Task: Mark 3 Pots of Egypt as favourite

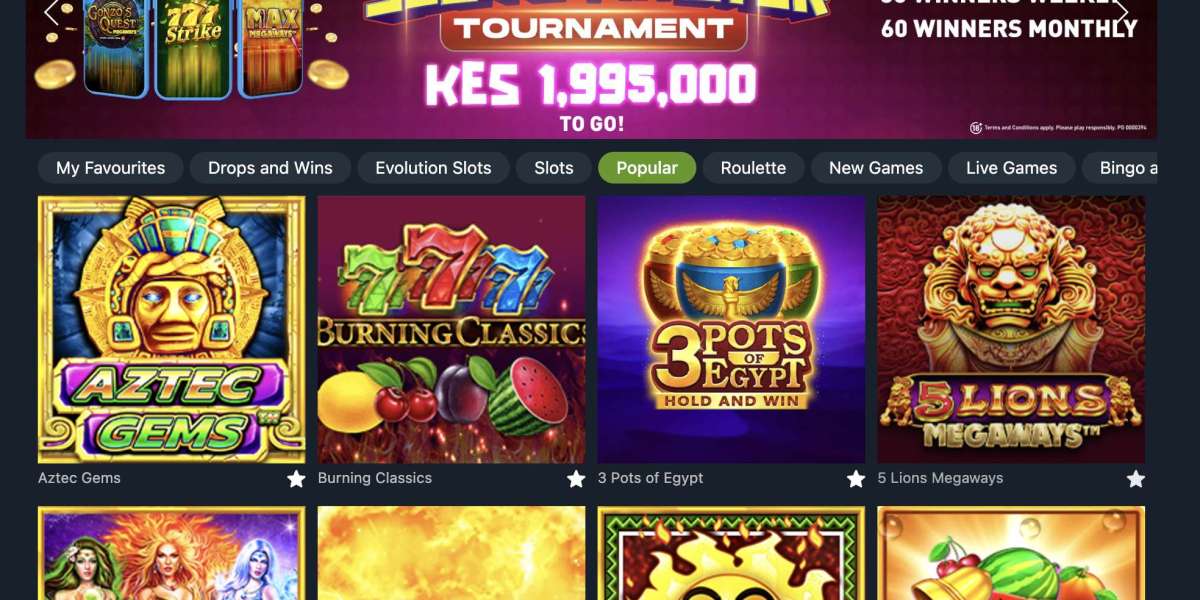Action: click(856, 479)
